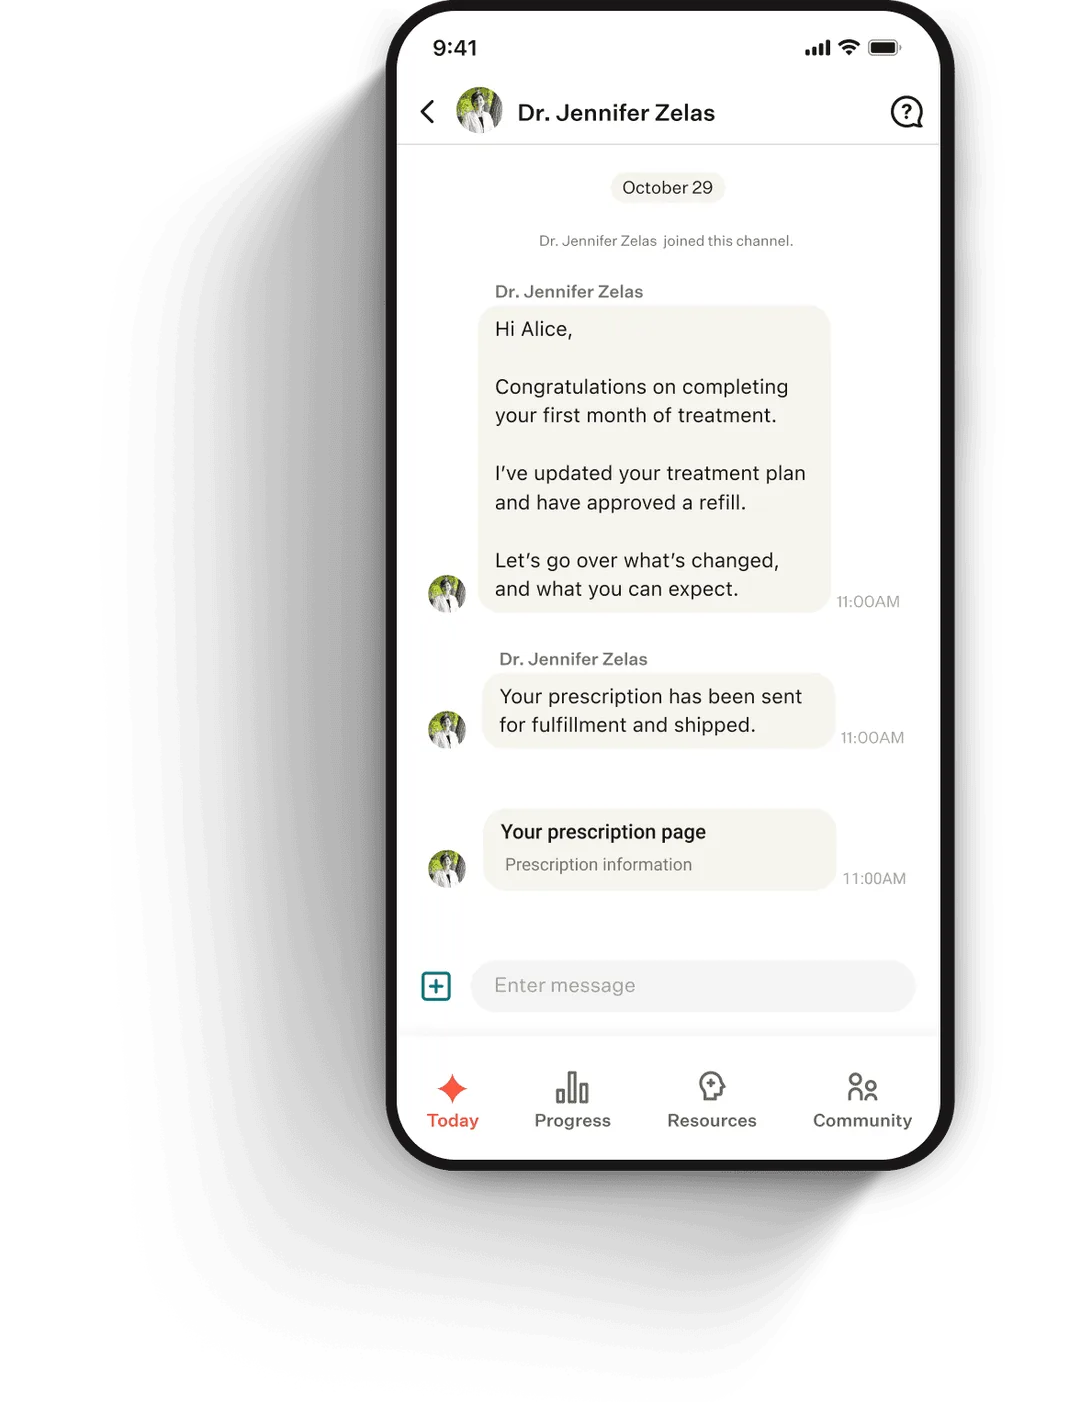
Task: Tap the plus attachment icon beside message field
Action: [x=436, y=986]
